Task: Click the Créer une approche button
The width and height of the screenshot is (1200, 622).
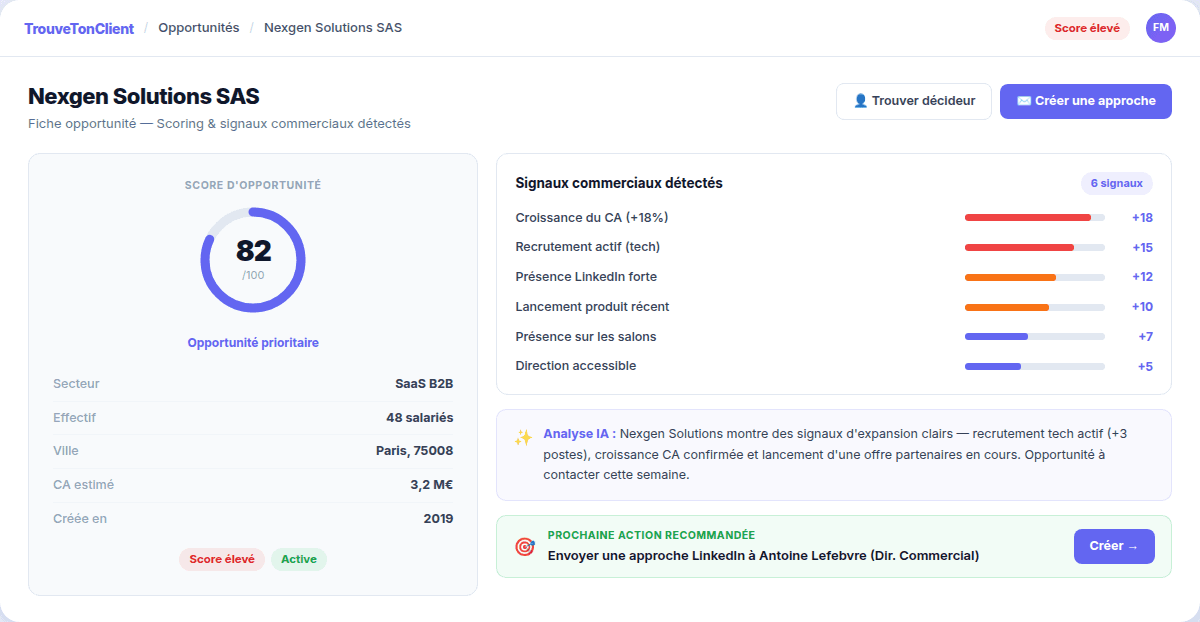Action: coord(1086,101)
